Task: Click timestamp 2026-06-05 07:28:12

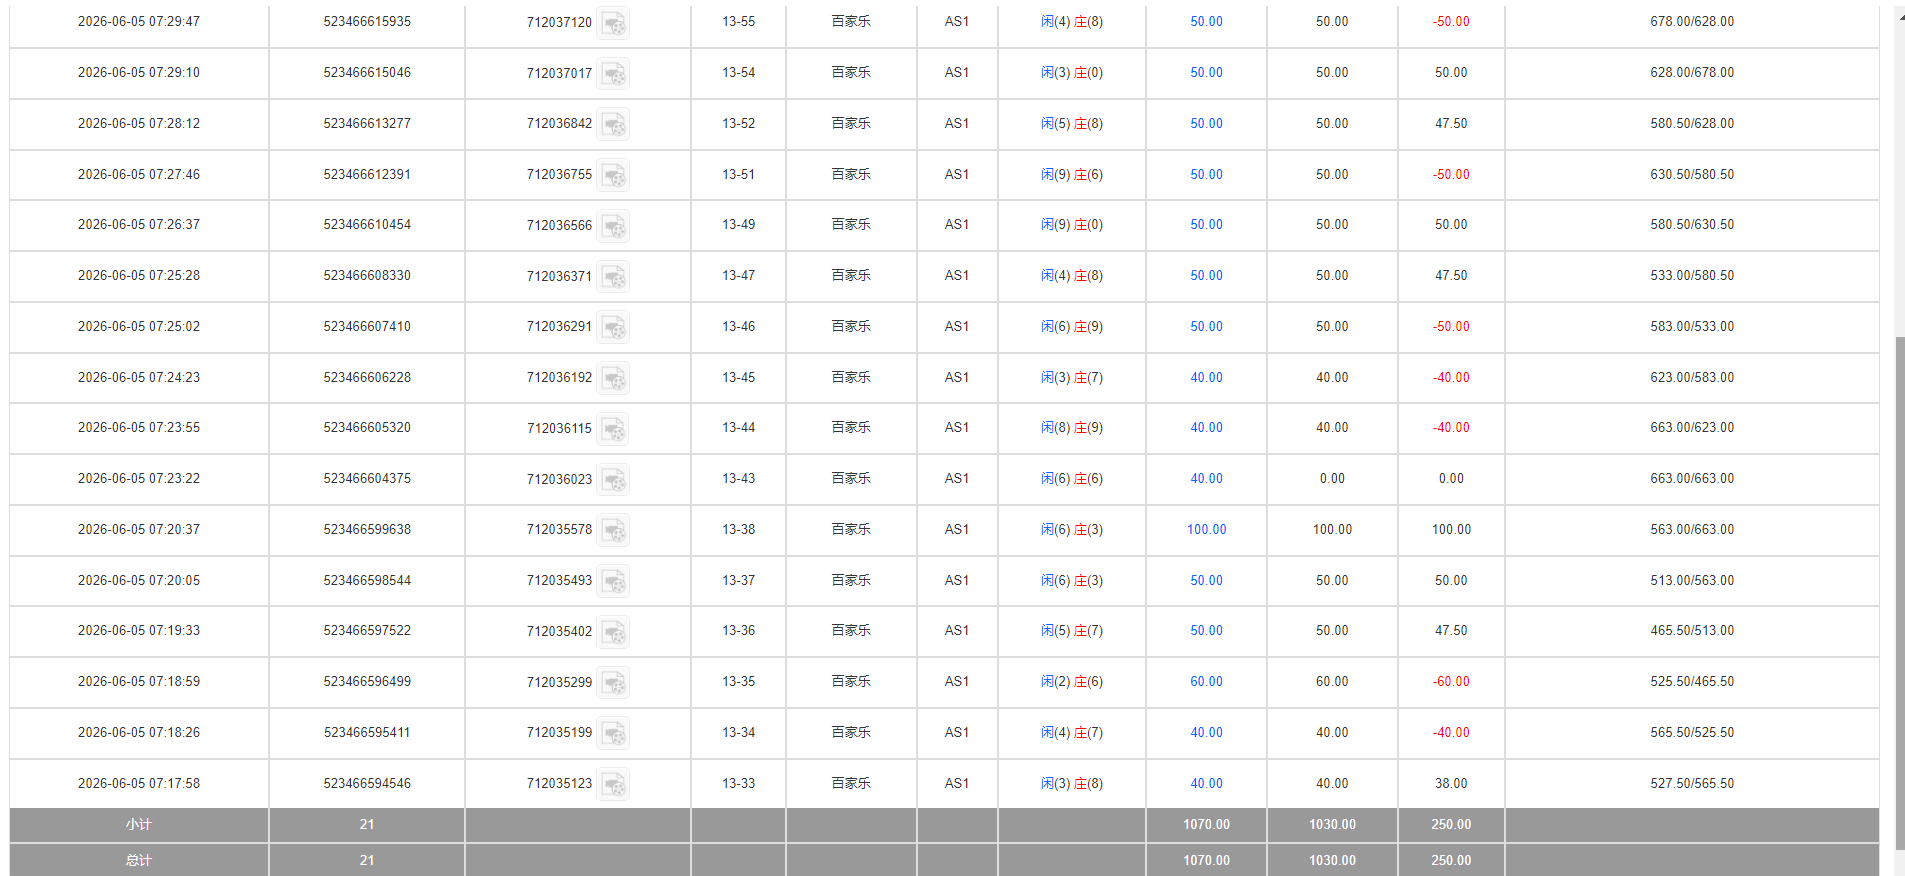Action: pos(139,123)
